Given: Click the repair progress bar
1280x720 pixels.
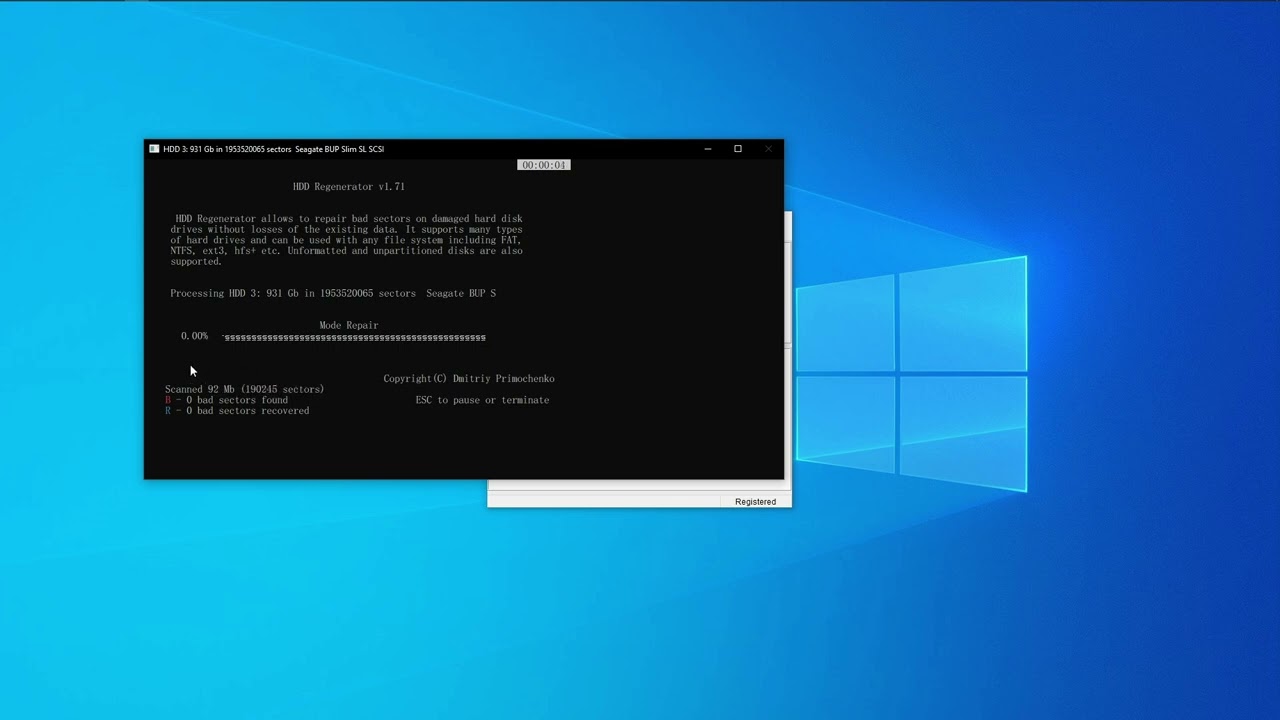Looking at the screenshot, I should click(x=354, y=338).
